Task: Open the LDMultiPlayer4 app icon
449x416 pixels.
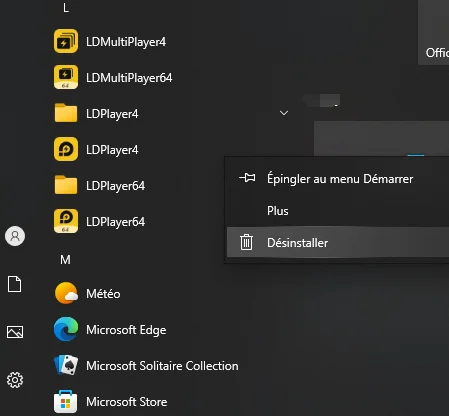Action: click(66, 41)
